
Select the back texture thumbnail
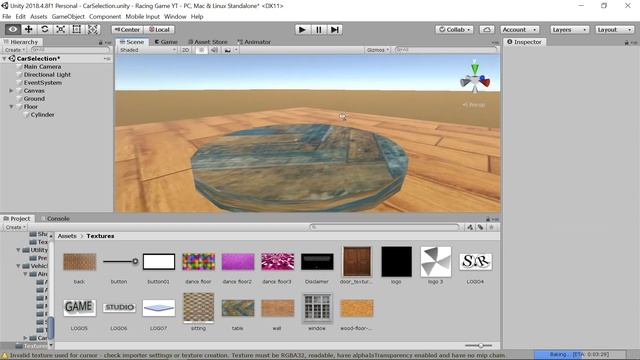(80, 262)
